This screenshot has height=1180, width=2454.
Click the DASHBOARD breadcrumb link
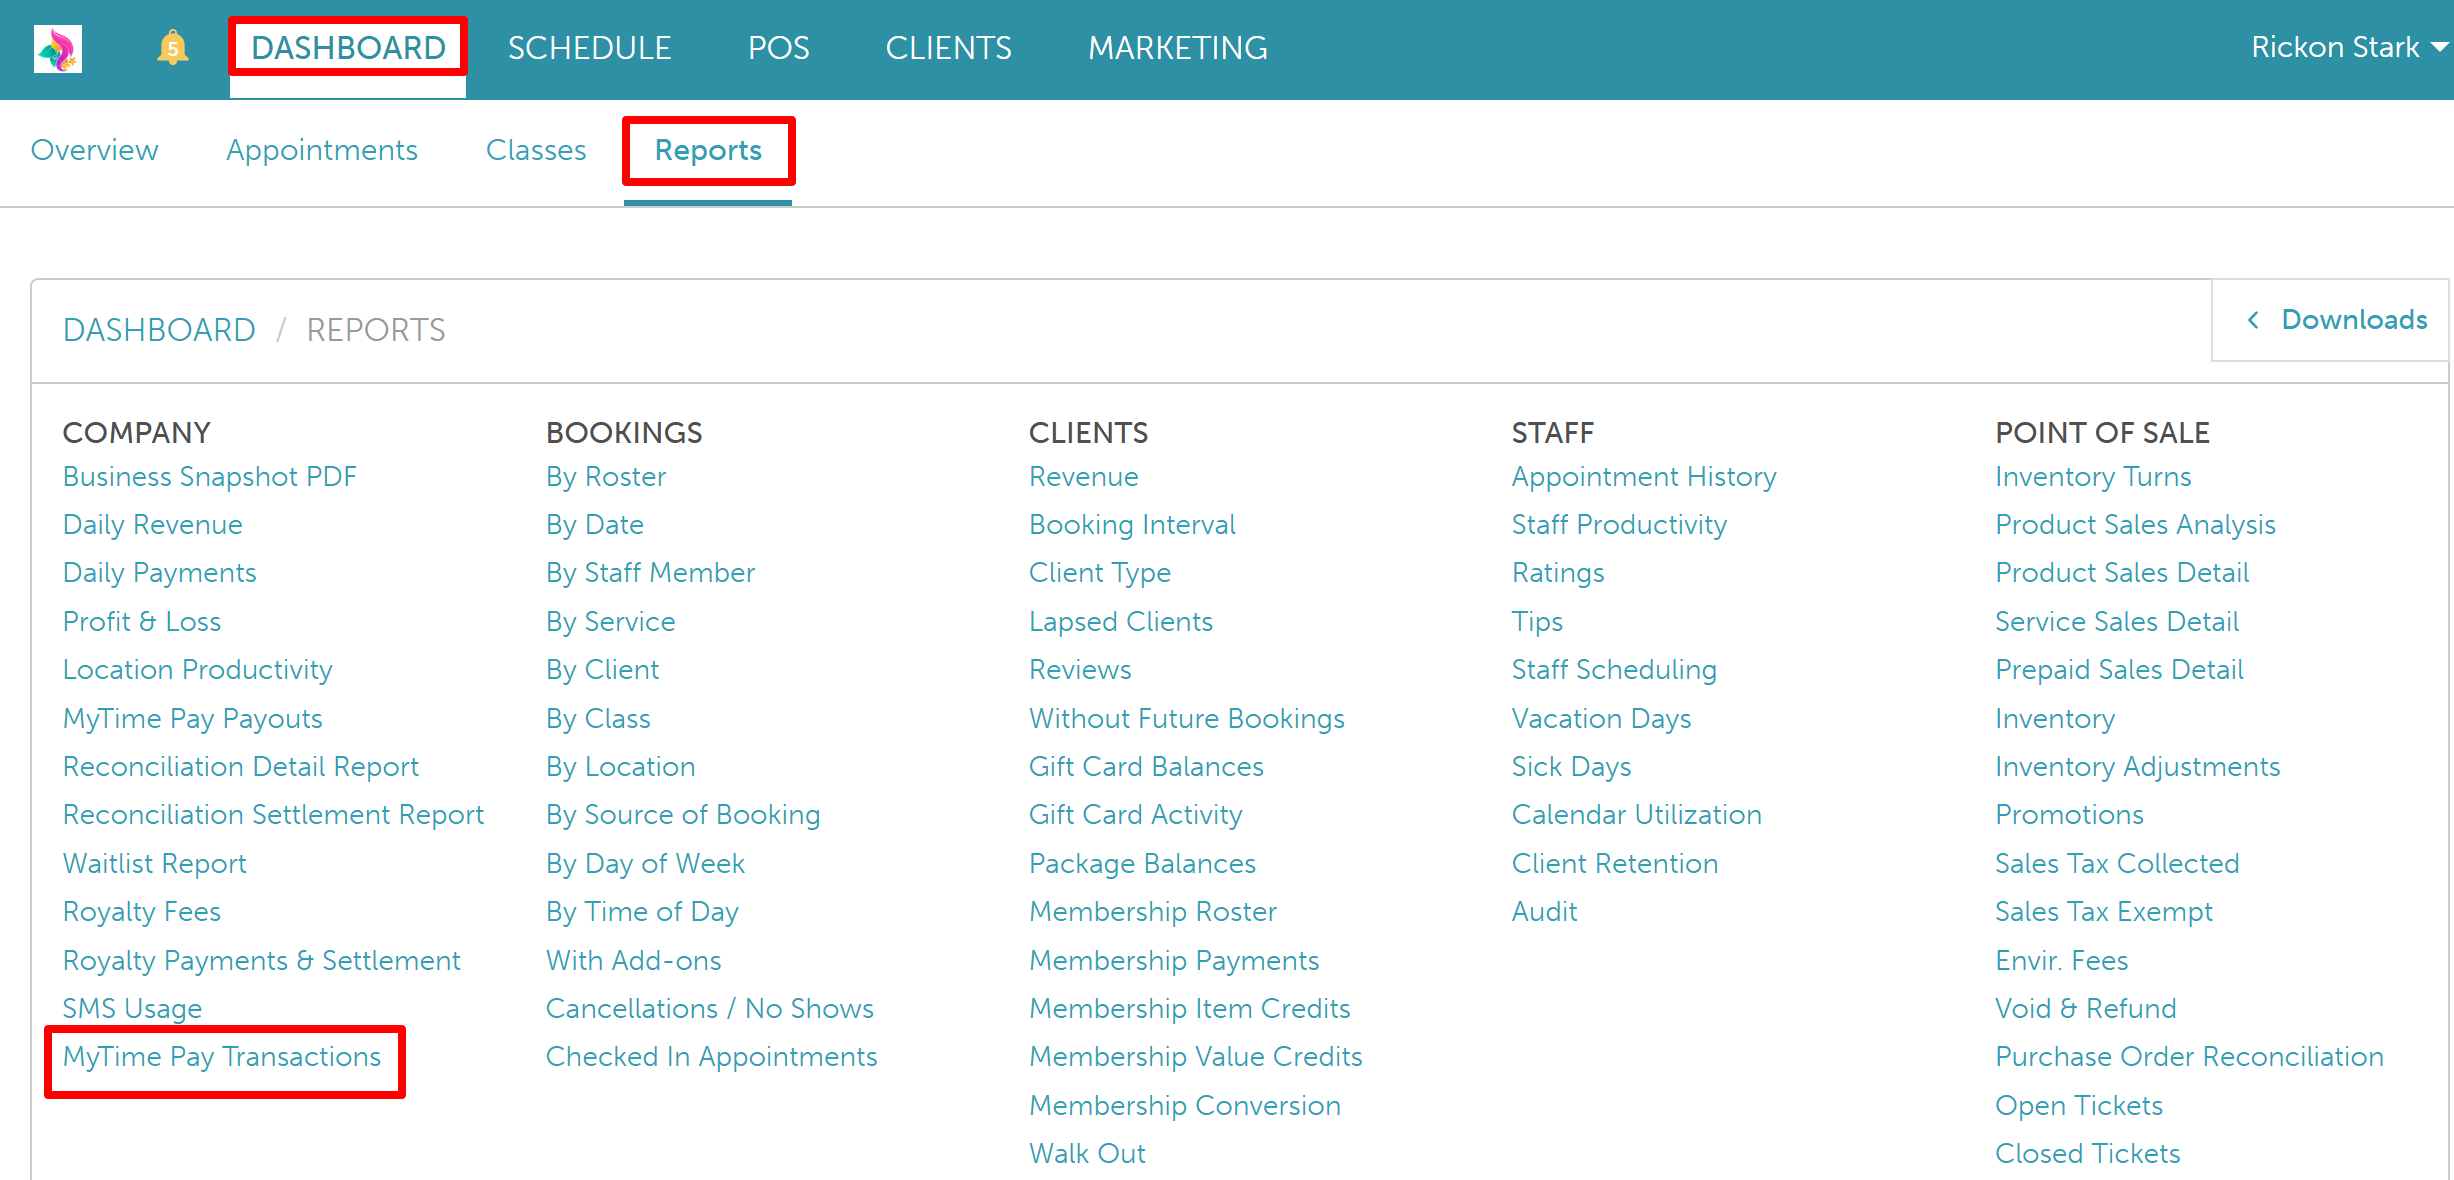click(x=159, y=330)
